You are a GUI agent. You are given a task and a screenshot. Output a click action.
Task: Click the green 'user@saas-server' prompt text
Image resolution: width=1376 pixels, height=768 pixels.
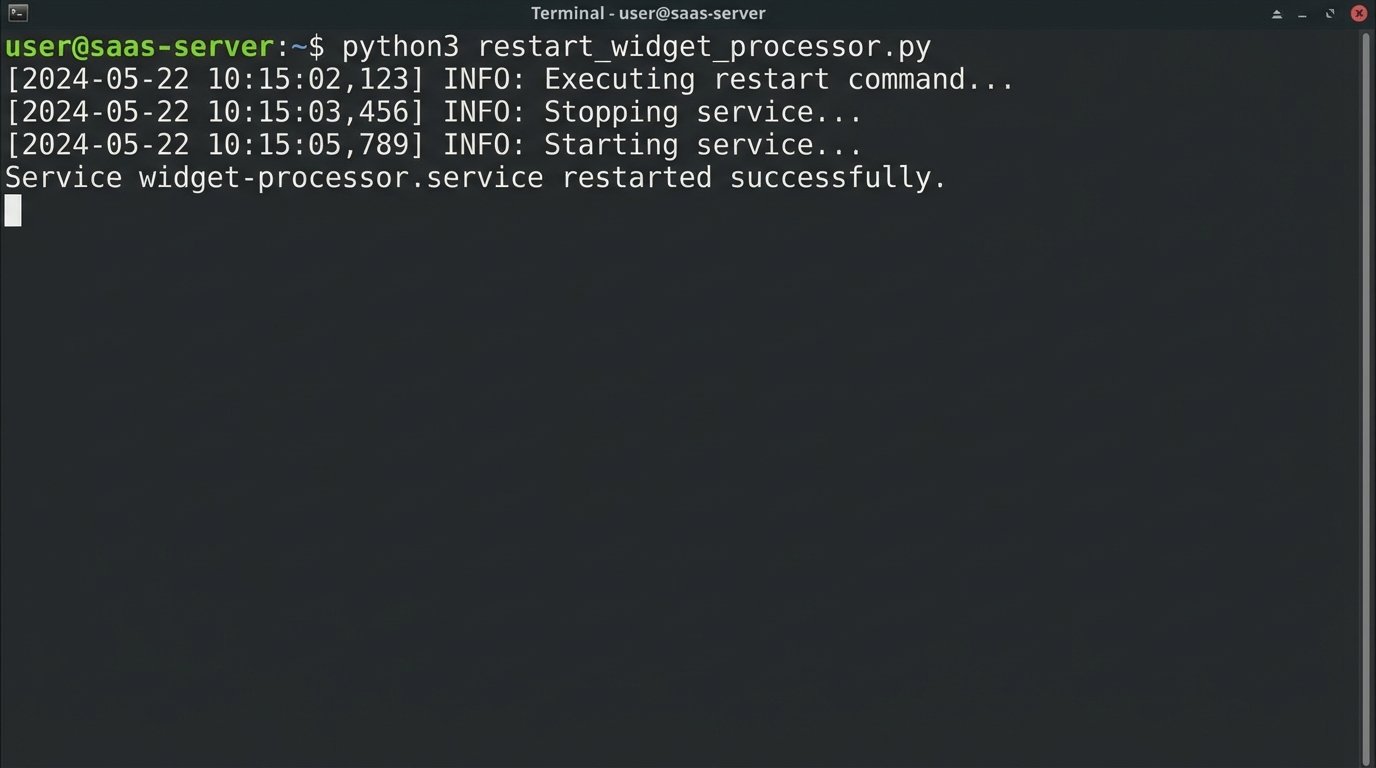click(139, 47)
